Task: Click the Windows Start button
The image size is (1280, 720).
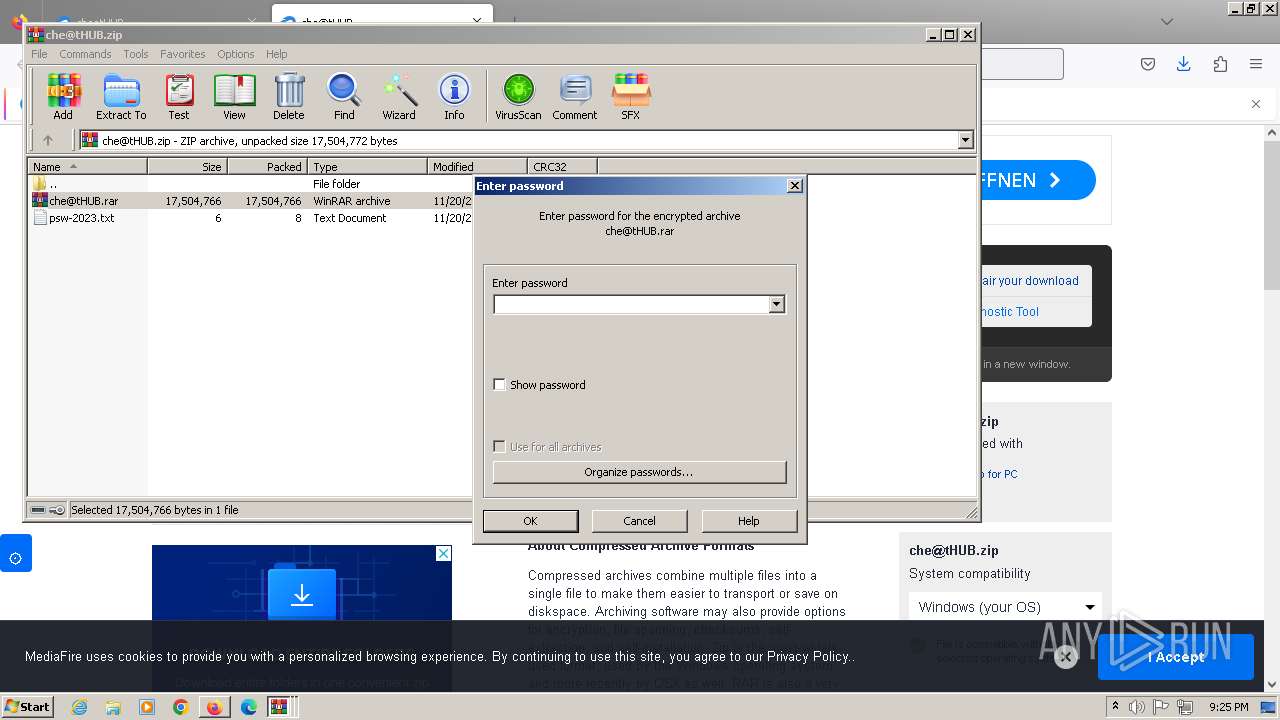Action: pyautogui.click(x=28, y=707)
